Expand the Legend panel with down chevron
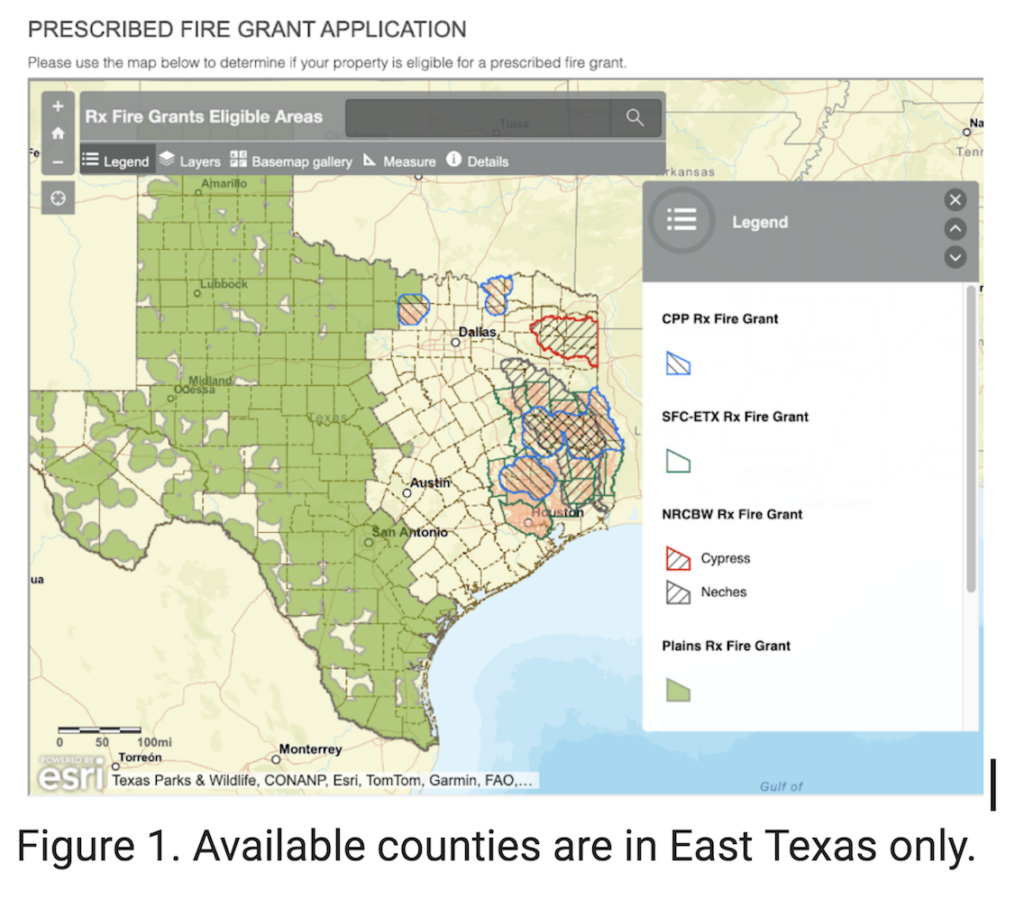 955,257
